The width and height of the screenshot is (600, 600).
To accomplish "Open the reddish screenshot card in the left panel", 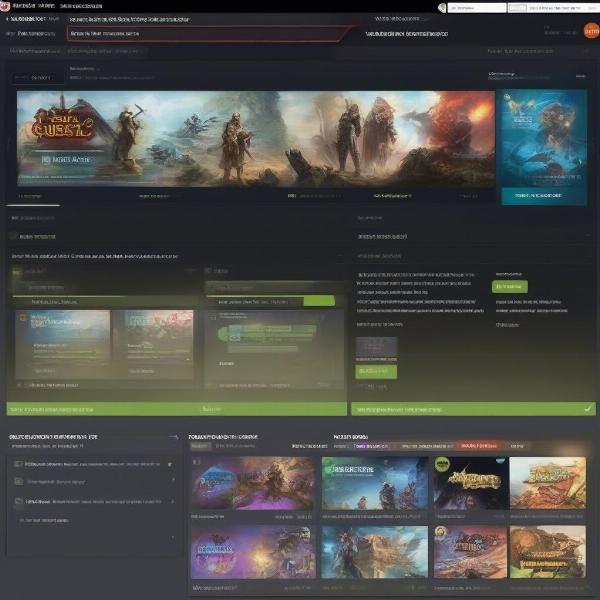I will [153, 344].
